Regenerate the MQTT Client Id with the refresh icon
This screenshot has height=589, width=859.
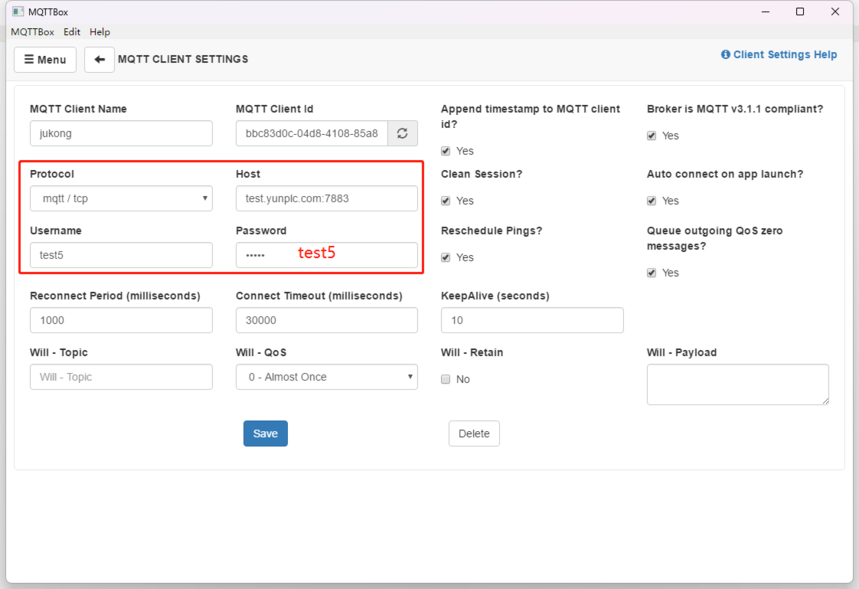pos(403,133)
